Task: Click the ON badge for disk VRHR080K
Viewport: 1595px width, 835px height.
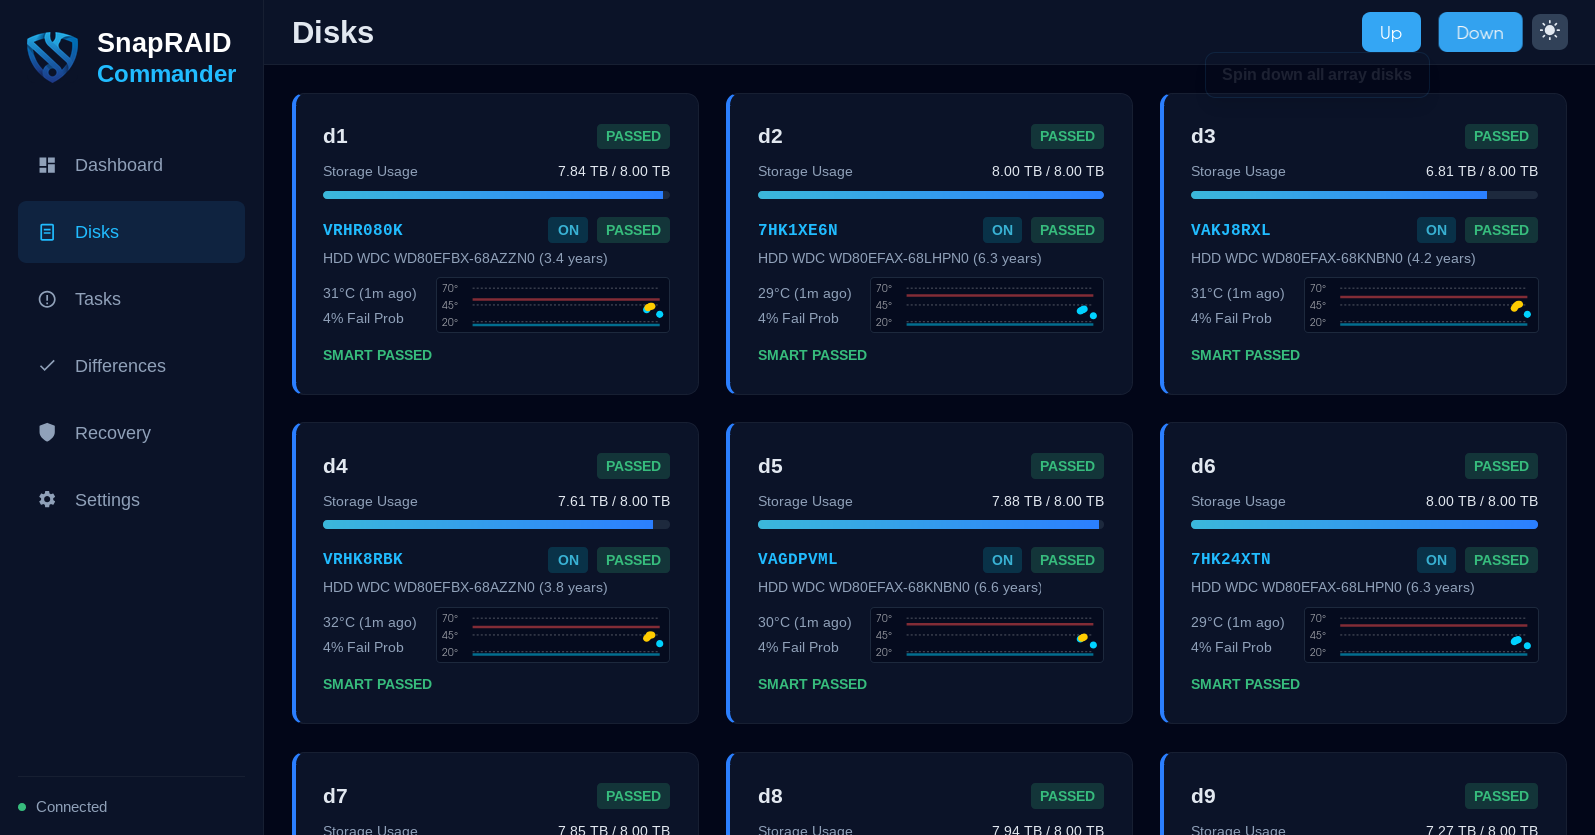Action: 568,230
